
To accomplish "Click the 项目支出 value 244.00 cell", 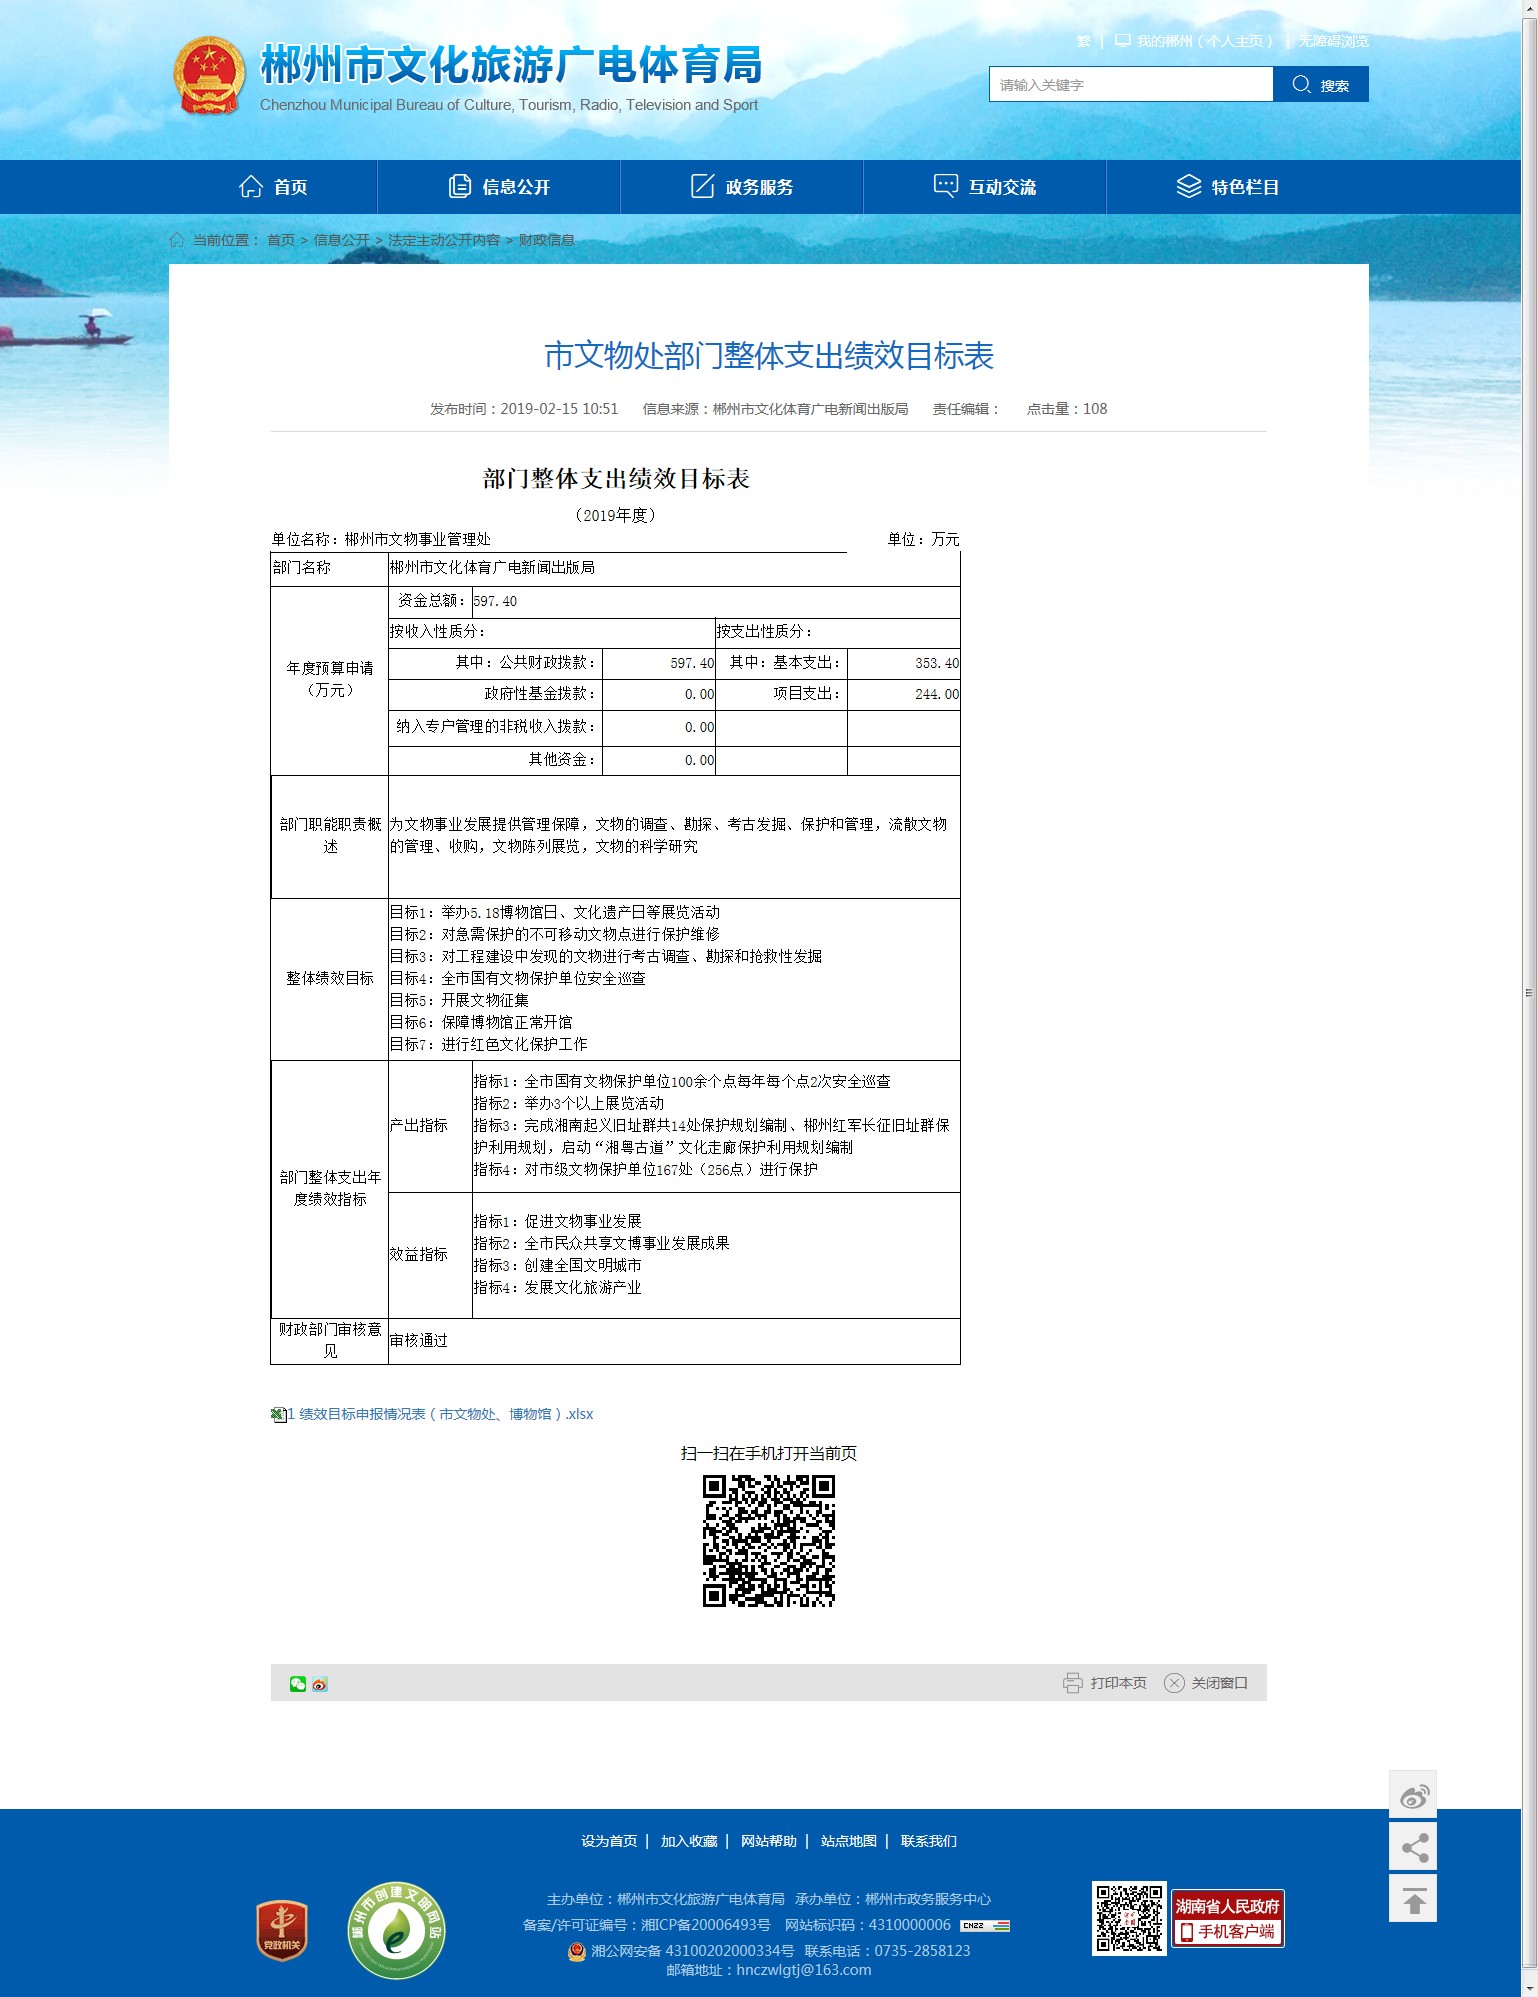I will click(x=904, y=694).
